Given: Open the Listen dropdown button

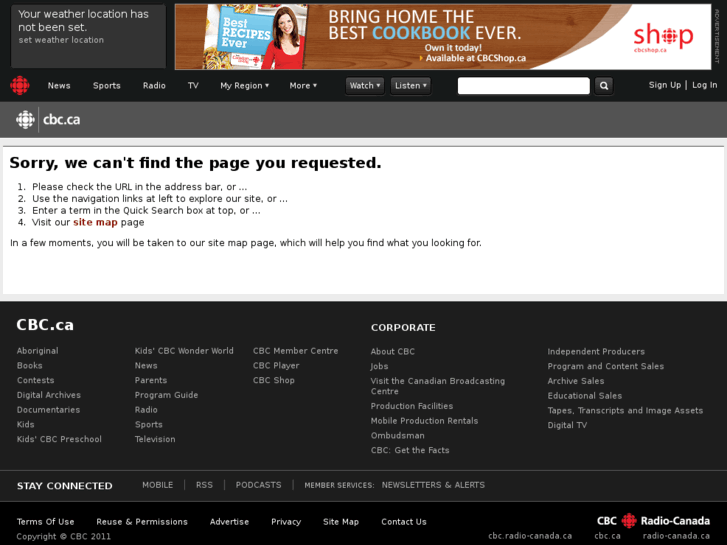Looking at the screenshot, I should (411, 86).
